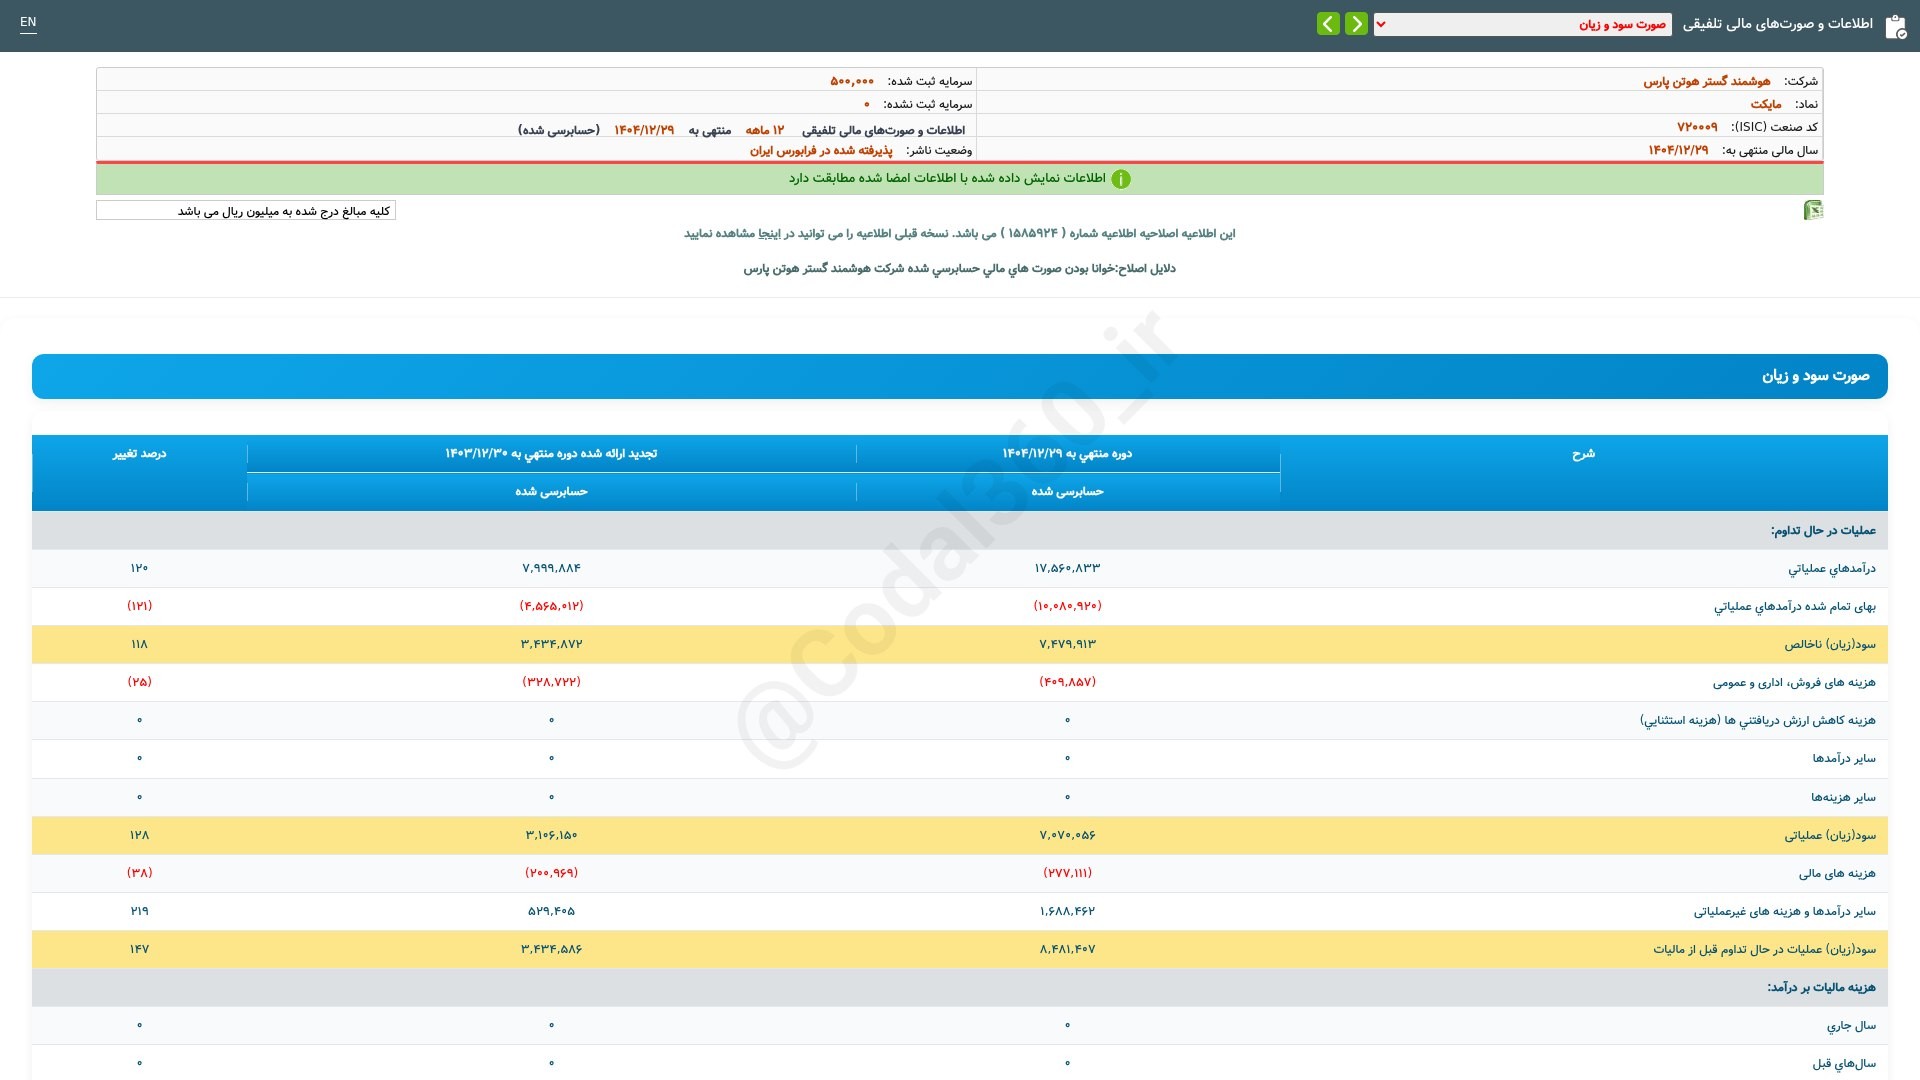Open the previous notice via اینجا link
Screen dimensions: 1920x1080
coord(771,233)
